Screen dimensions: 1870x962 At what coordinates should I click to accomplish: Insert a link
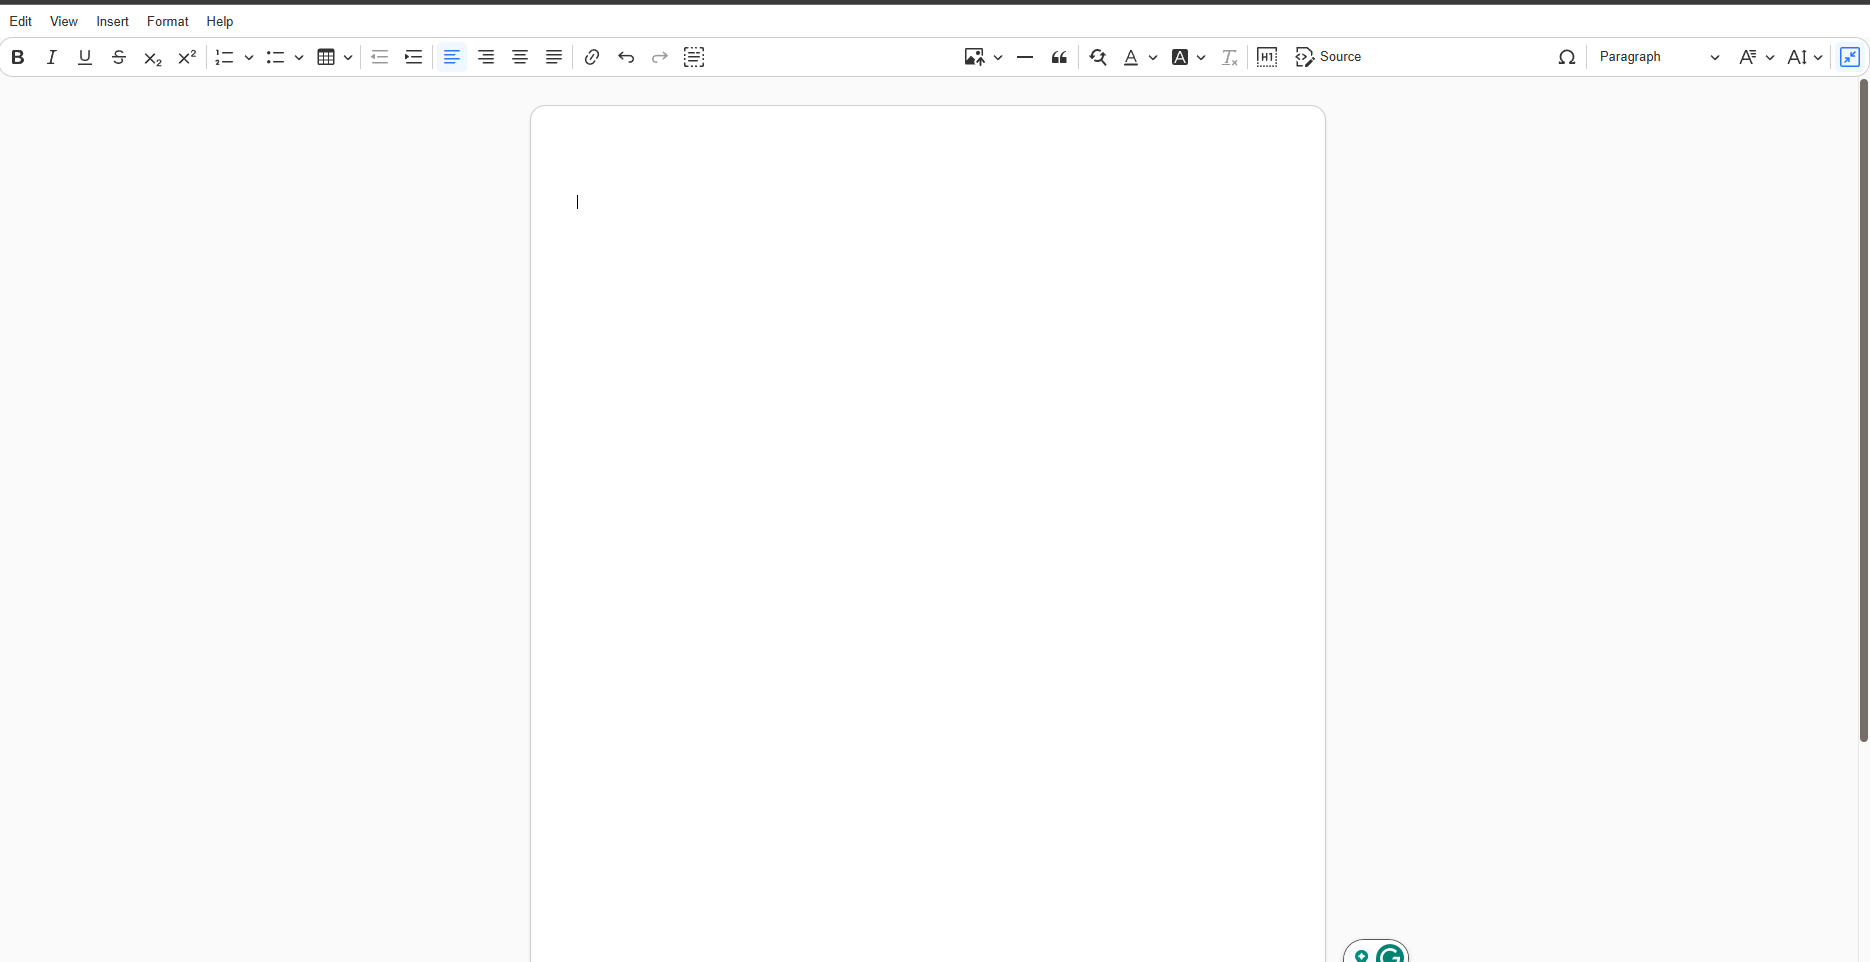point(591,57)
